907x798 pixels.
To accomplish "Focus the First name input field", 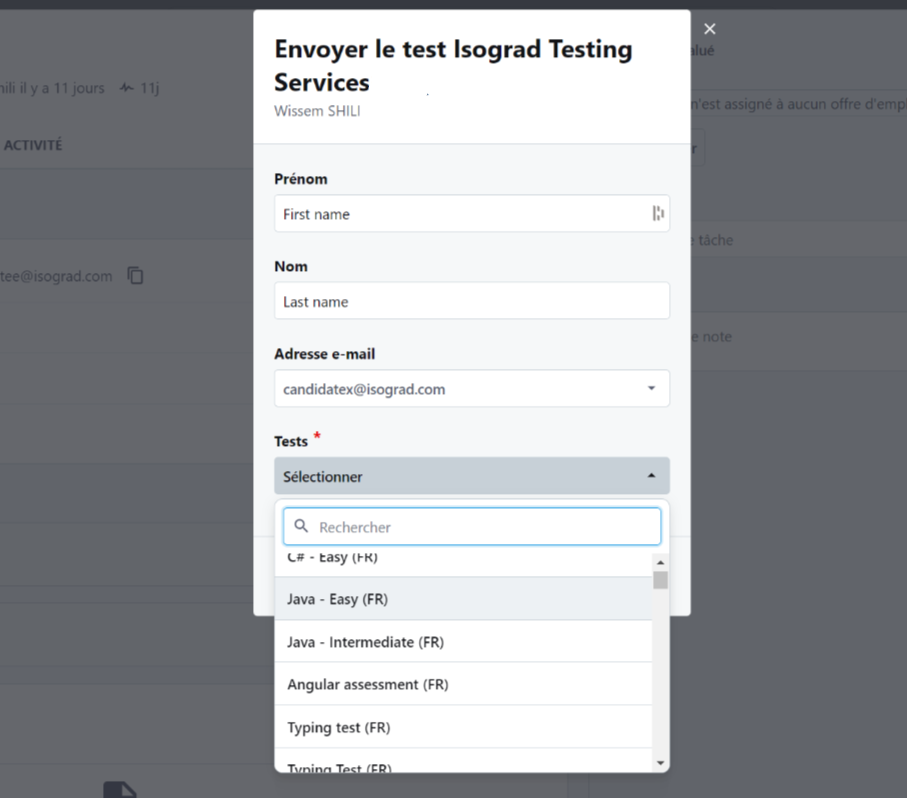I will tap(472, 213).
